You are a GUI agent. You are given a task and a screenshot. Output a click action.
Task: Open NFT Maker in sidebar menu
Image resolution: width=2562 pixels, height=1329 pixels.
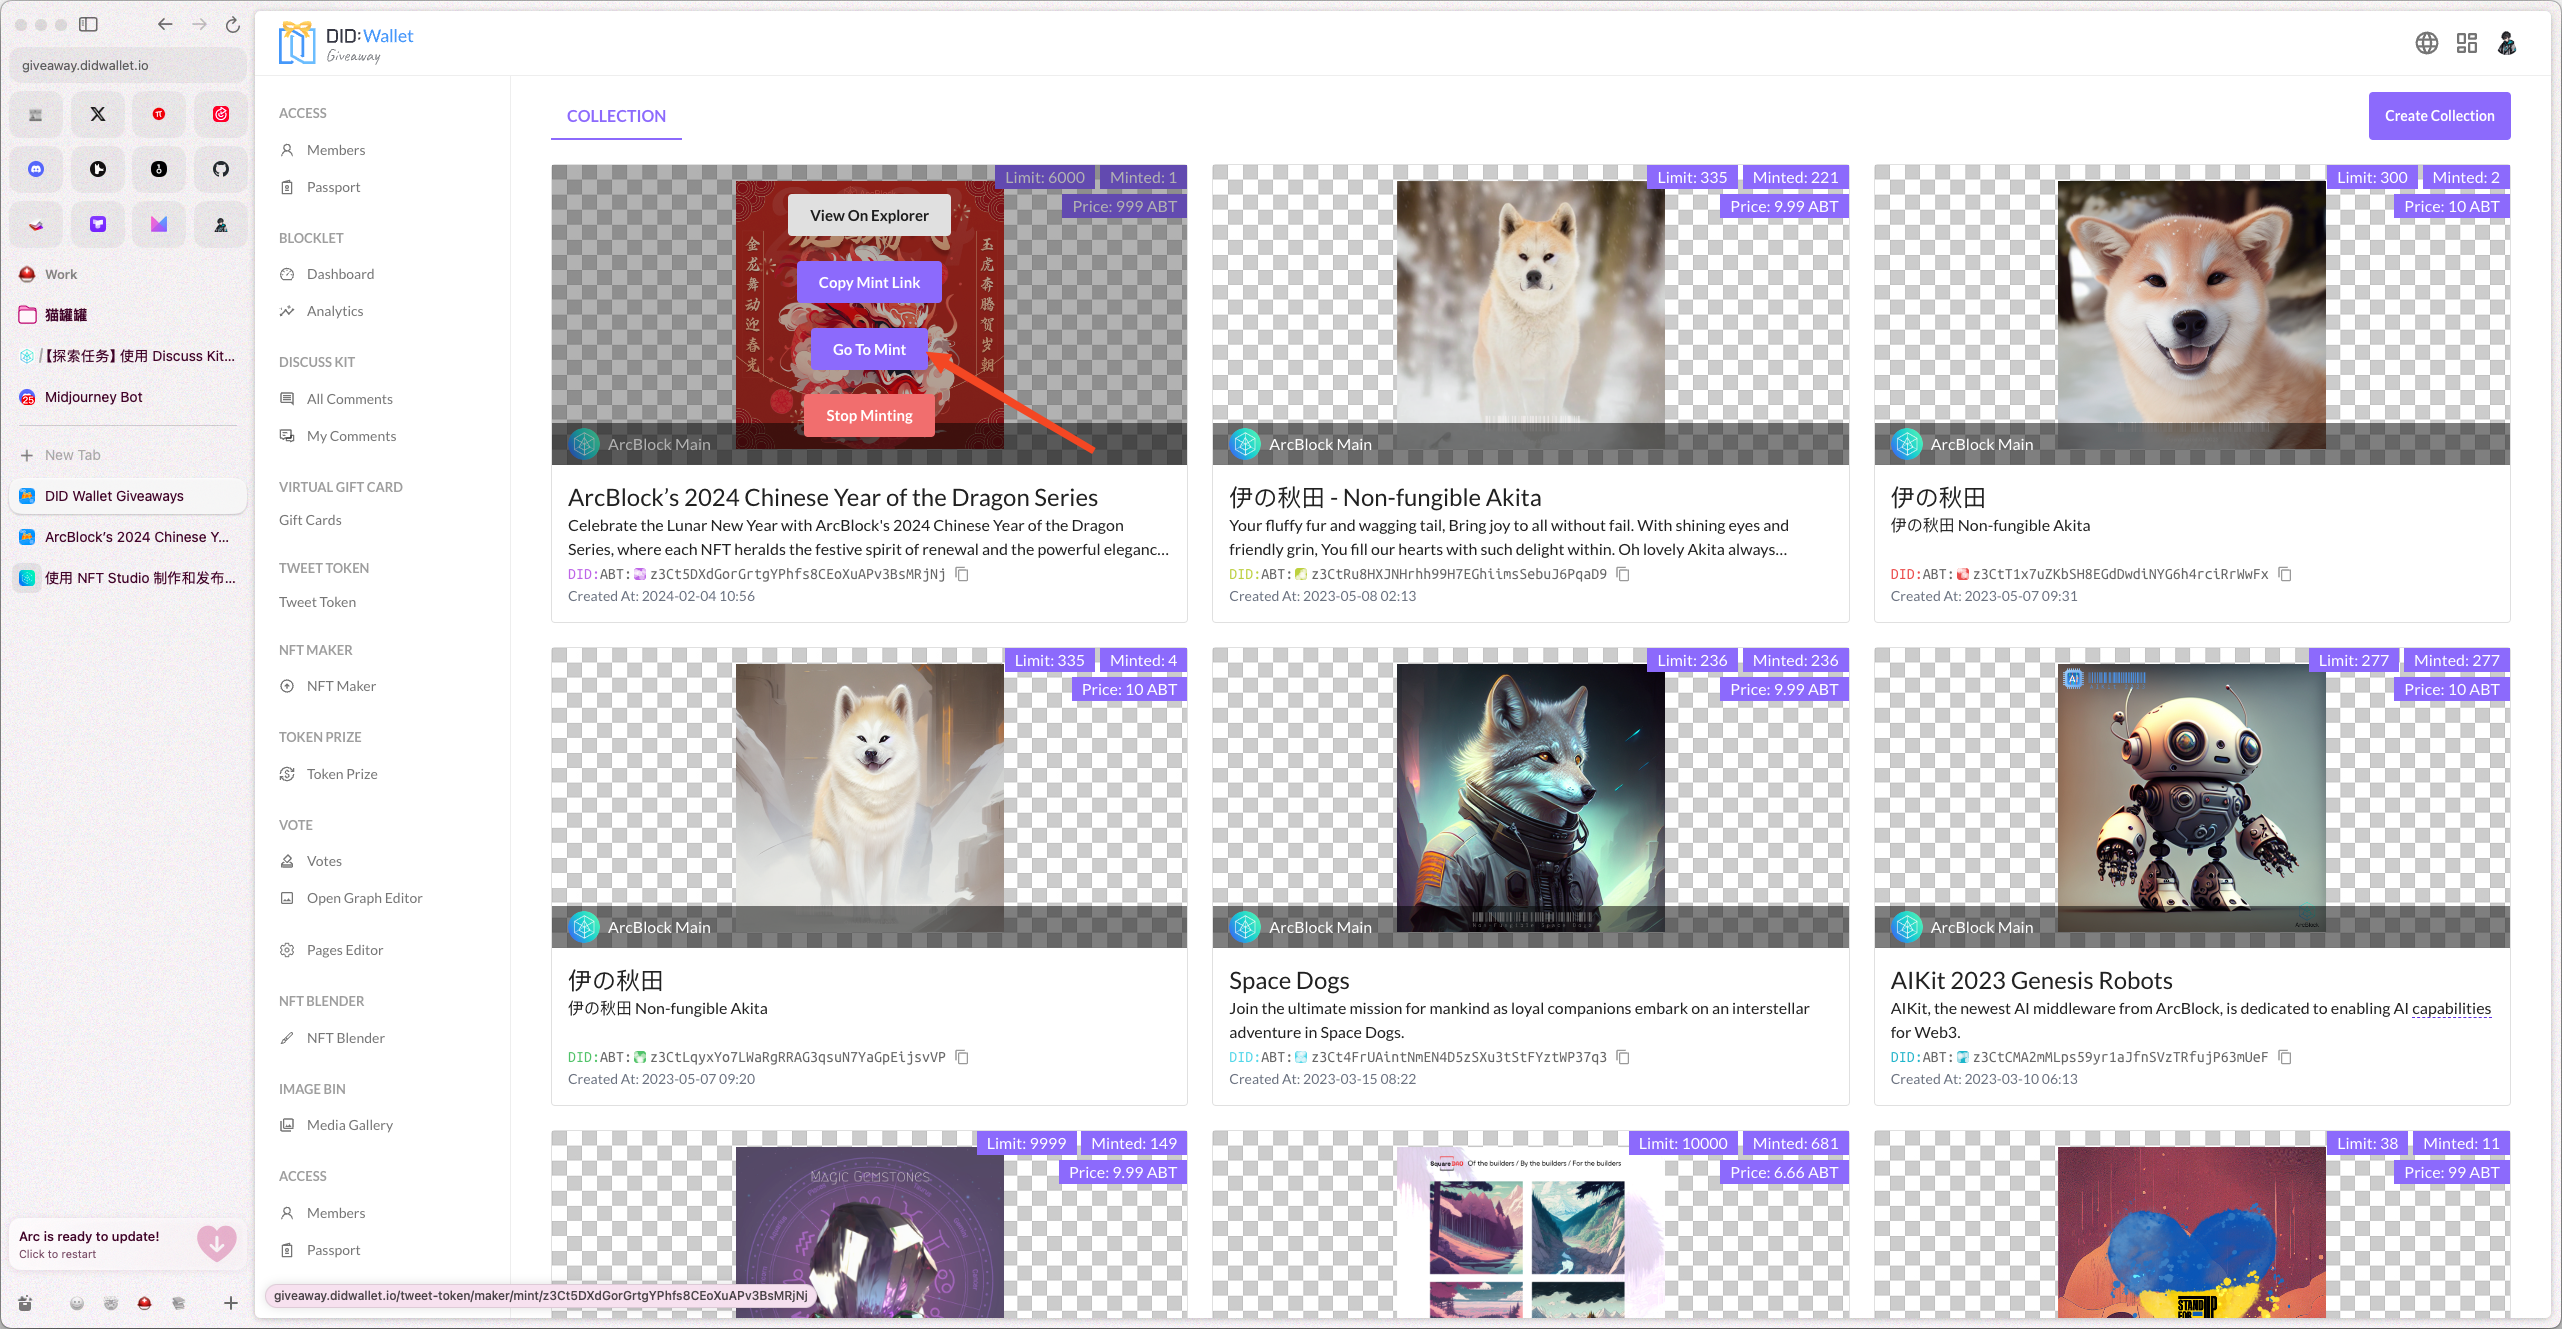coord(341,686)
